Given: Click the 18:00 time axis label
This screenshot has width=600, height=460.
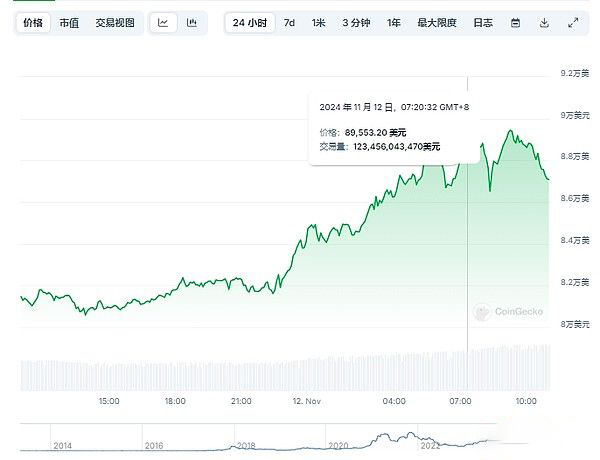Looking at the screenshot, I should coord(175,401).
